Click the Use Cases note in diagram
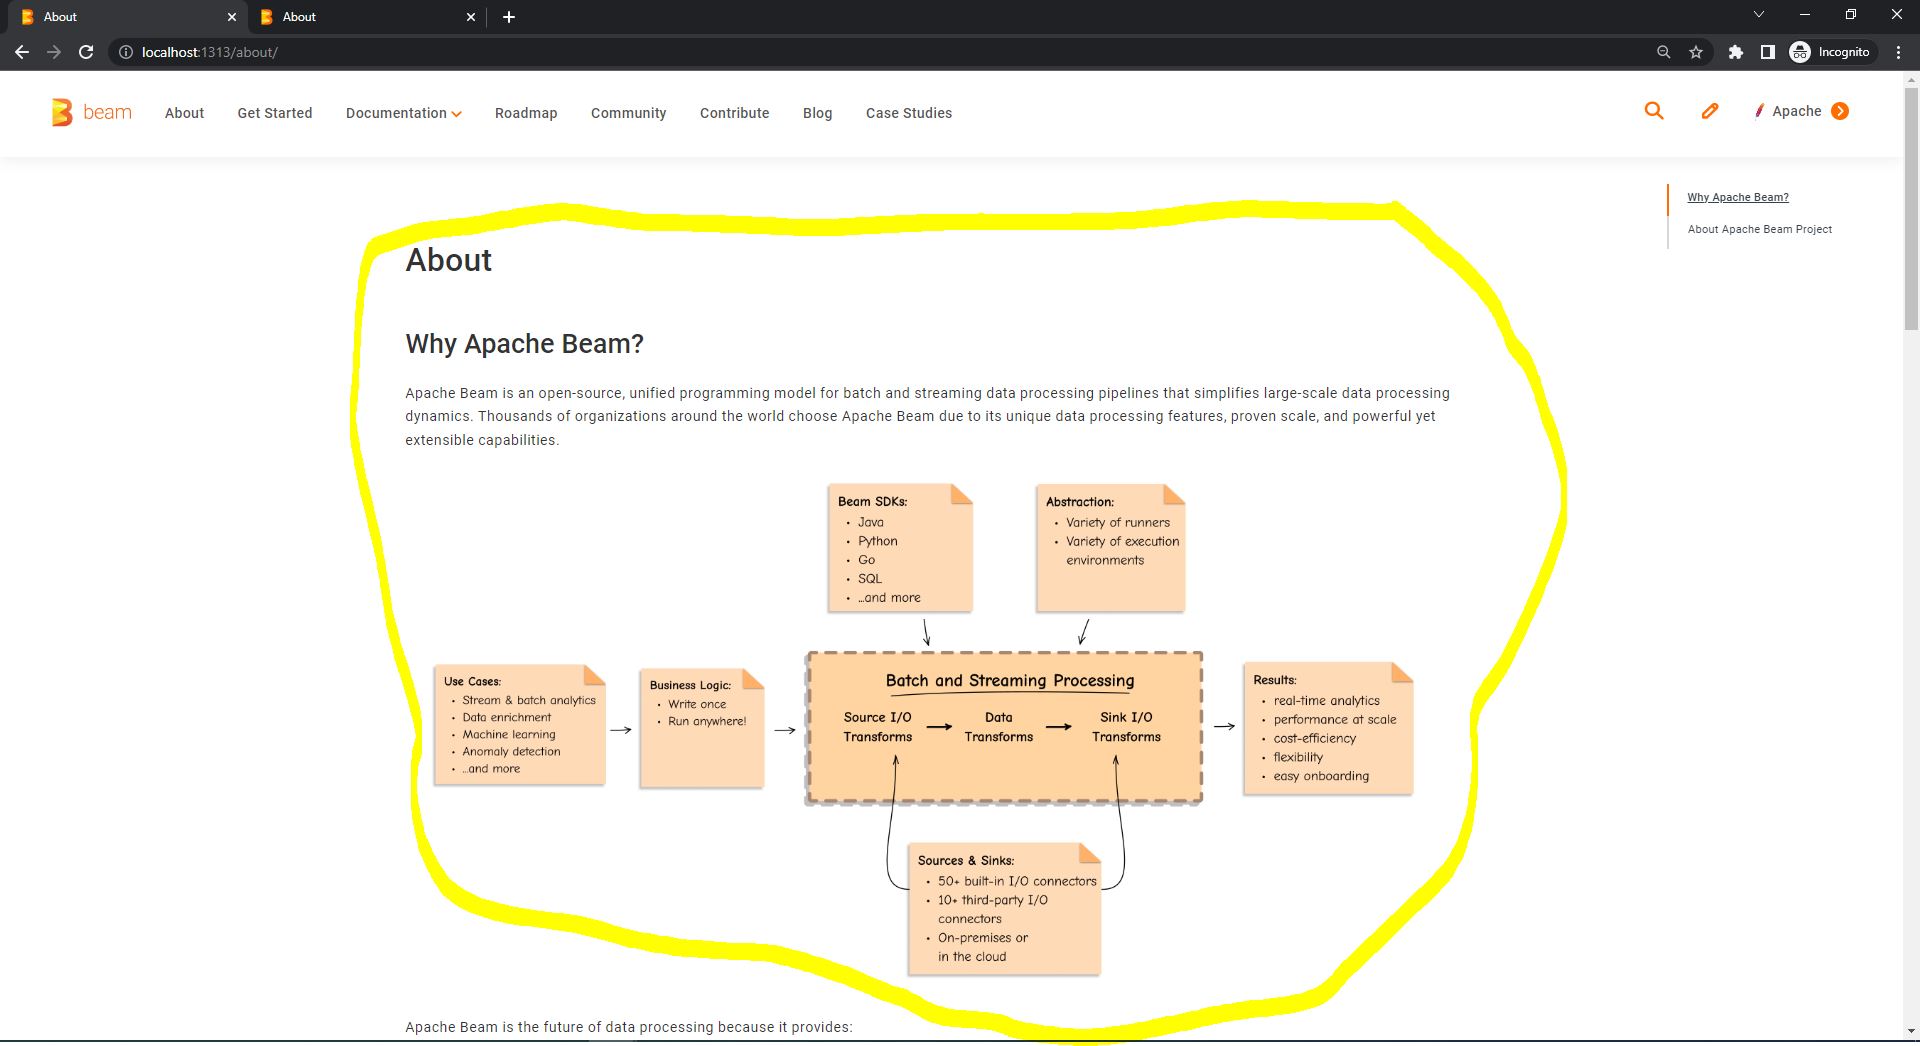Viewport: 1920px width, 1046px height. click(520, 725)
